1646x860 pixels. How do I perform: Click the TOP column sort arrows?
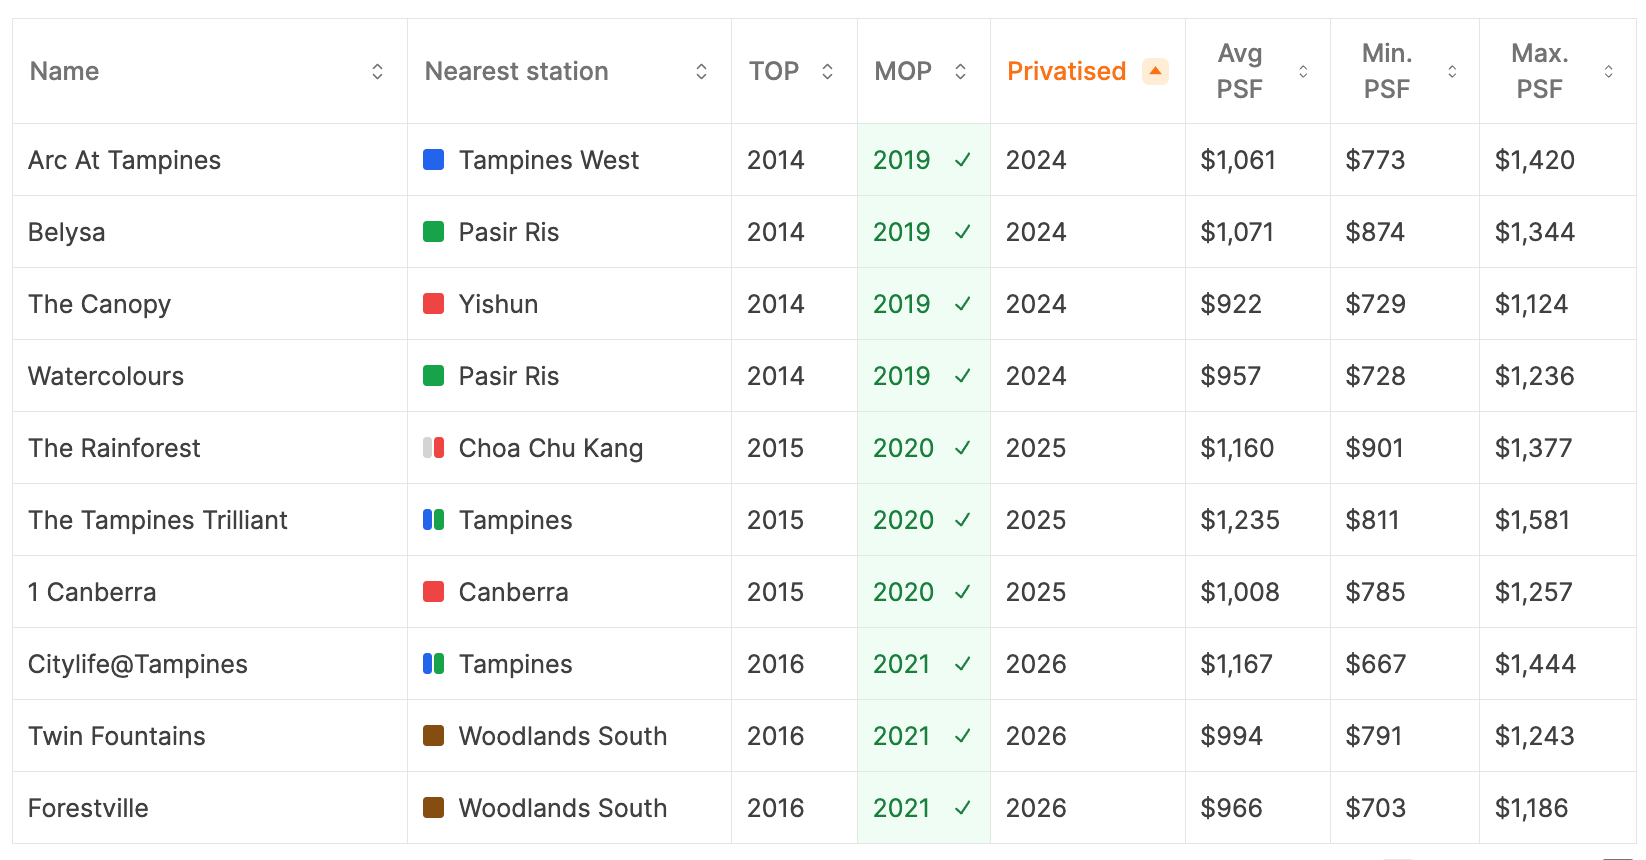click(827, 71)
